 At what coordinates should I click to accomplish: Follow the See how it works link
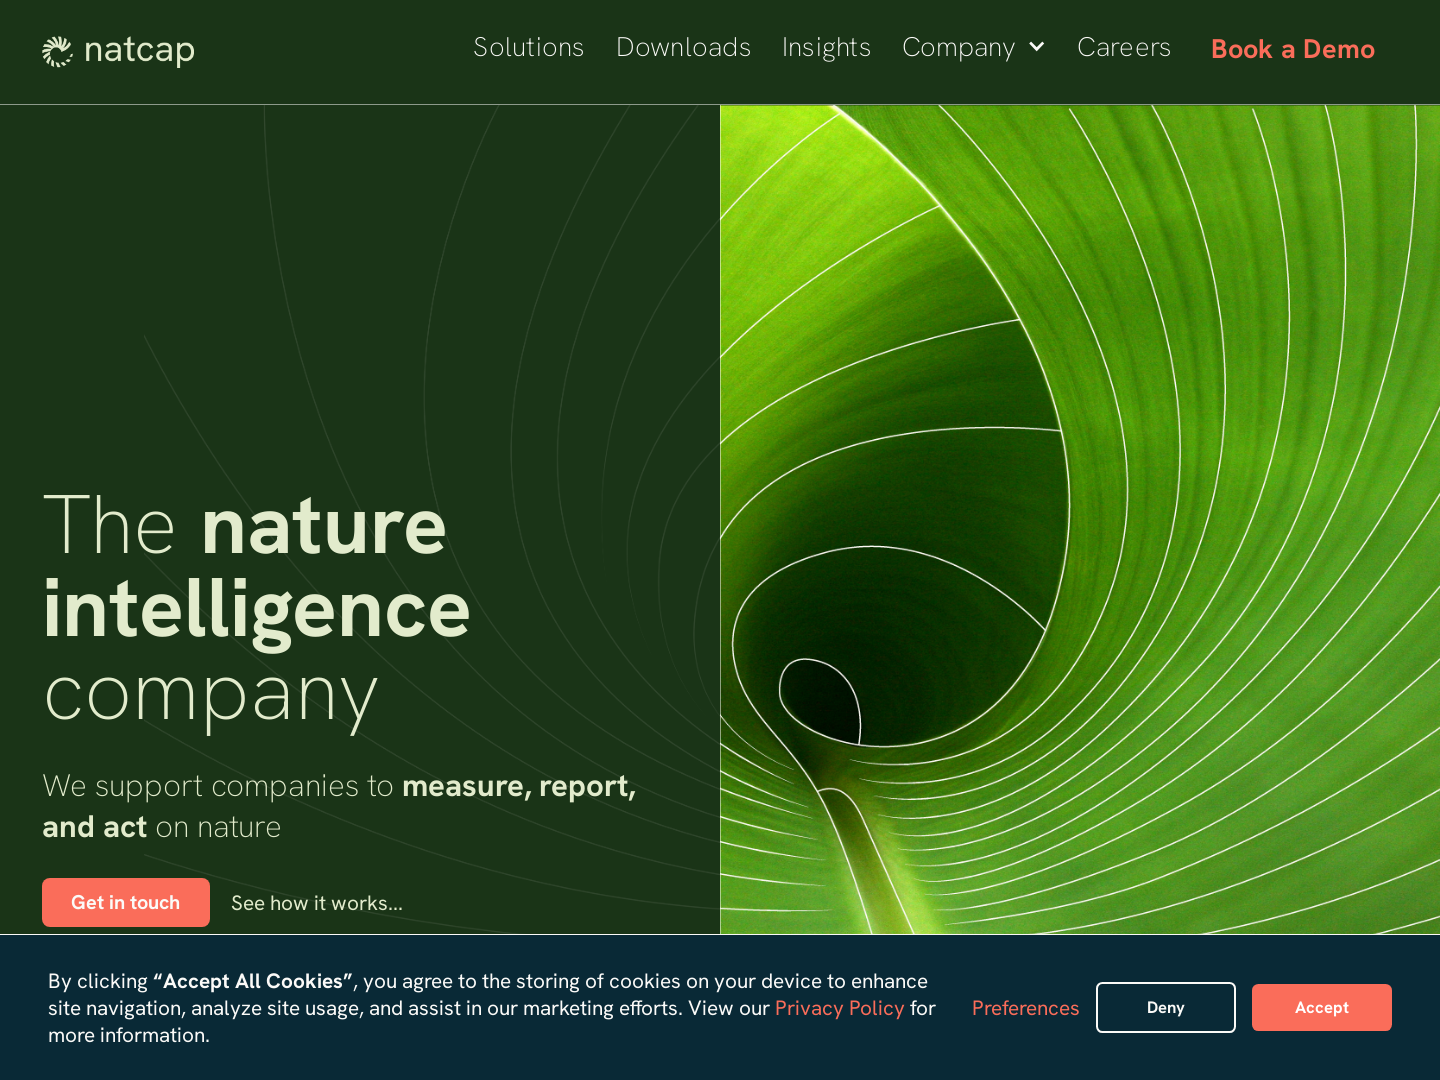(316, 902)
